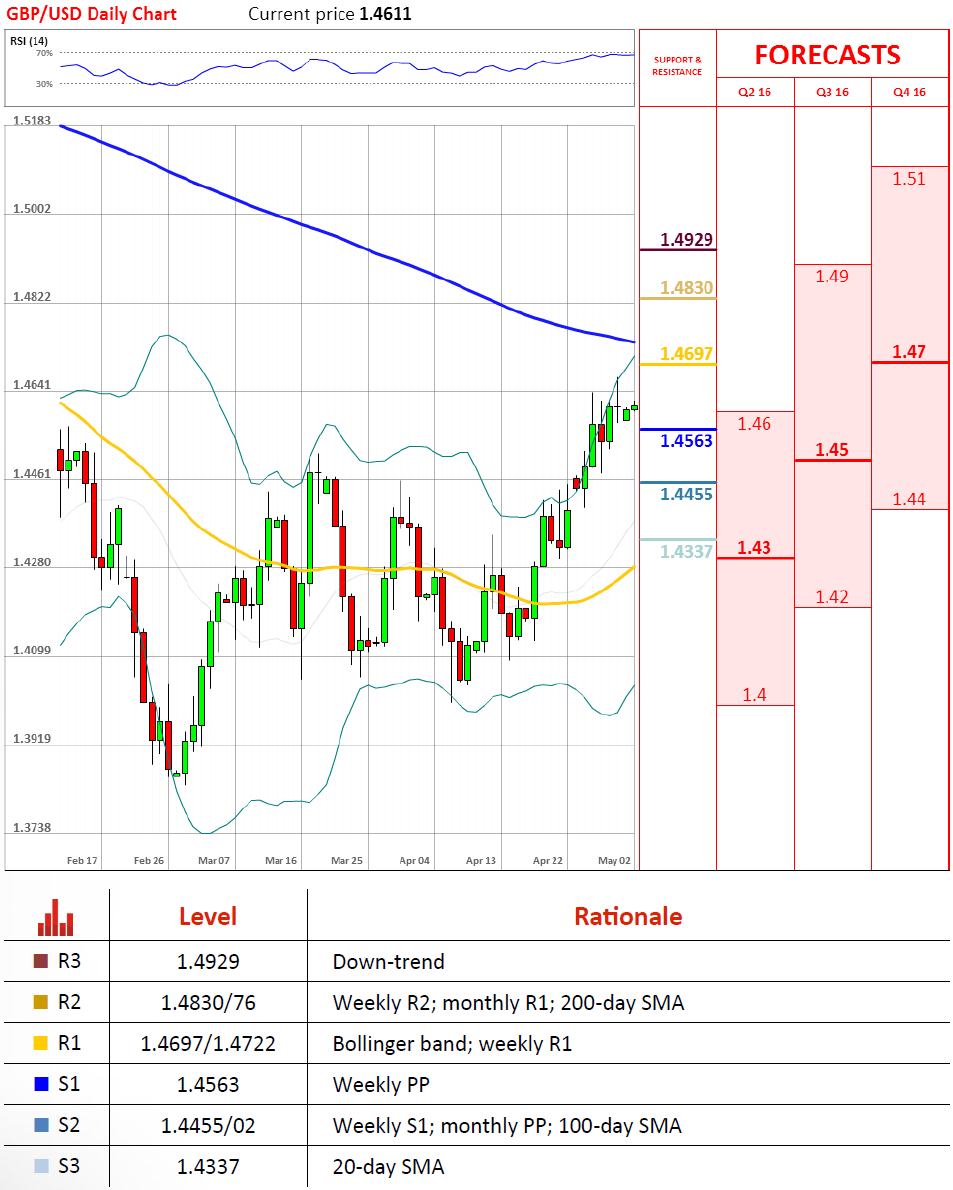953x1190 pixels.
Task: Click the FORECASTS heading
Action: 828,55
